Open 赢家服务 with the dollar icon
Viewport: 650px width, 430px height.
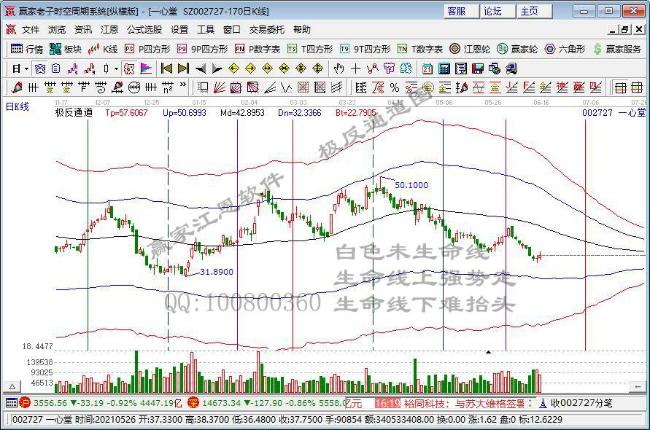(617, 49)
